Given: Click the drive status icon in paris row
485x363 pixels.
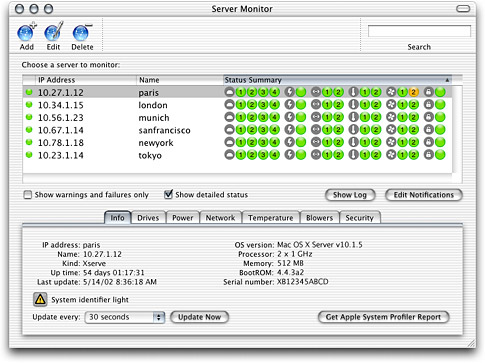Looking at the screenshot, I should [229, 92].
